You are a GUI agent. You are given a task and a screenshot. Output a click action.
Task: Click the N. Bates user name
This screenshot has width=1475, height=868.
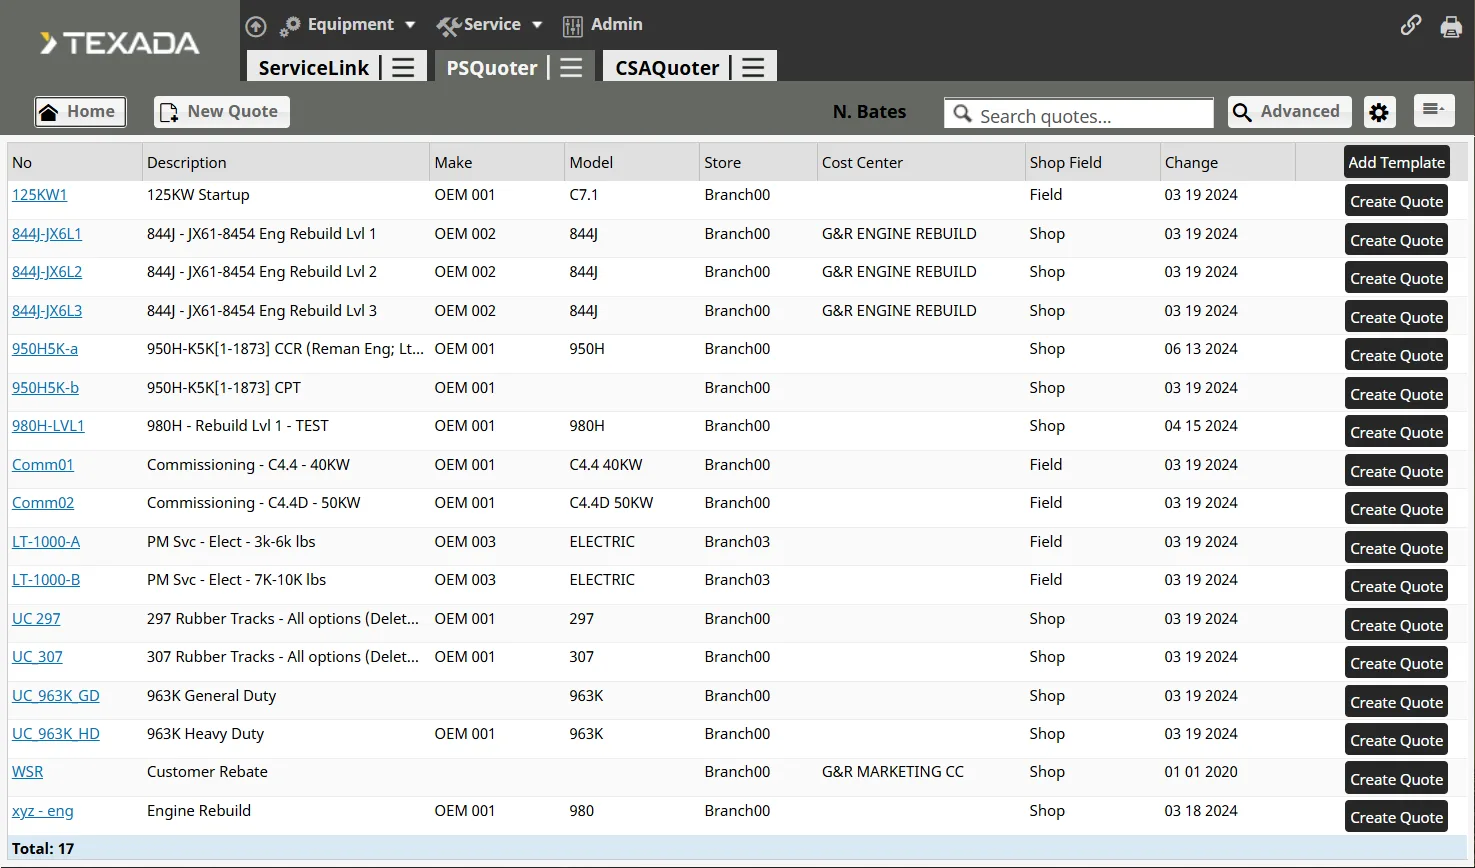point(869,112)
